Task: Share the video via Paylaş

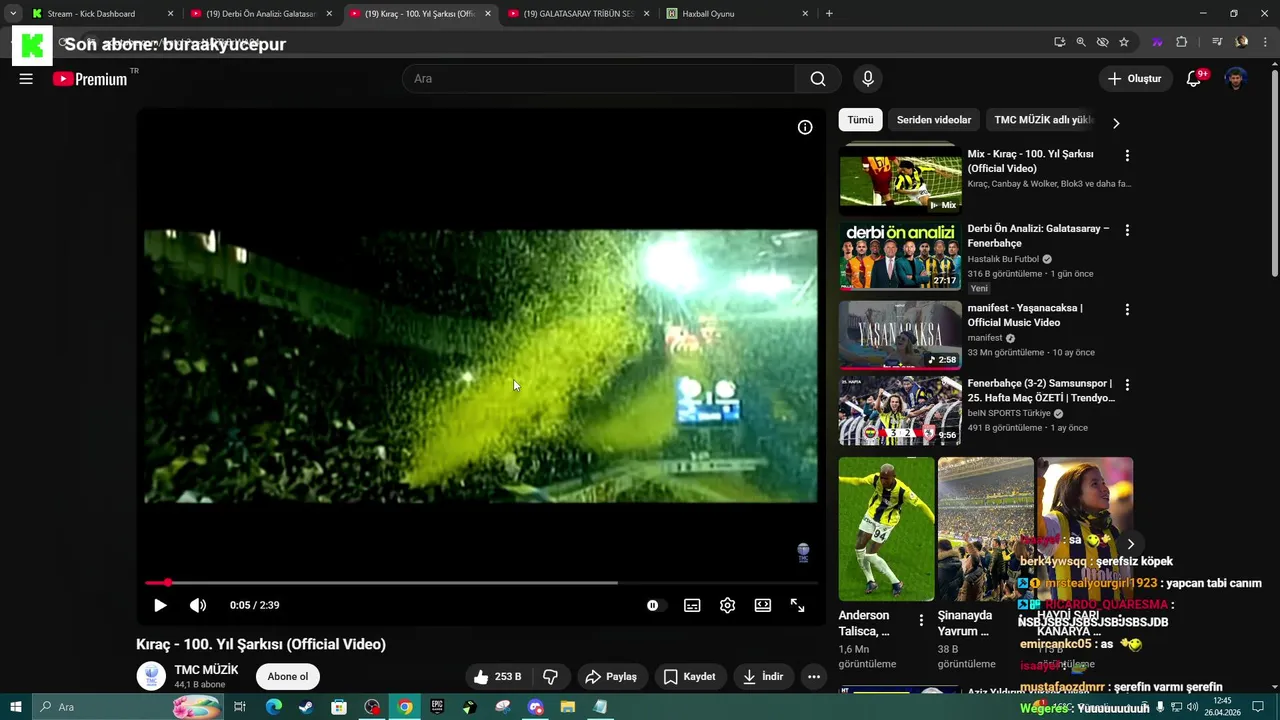Action: [x=611, y=677]
